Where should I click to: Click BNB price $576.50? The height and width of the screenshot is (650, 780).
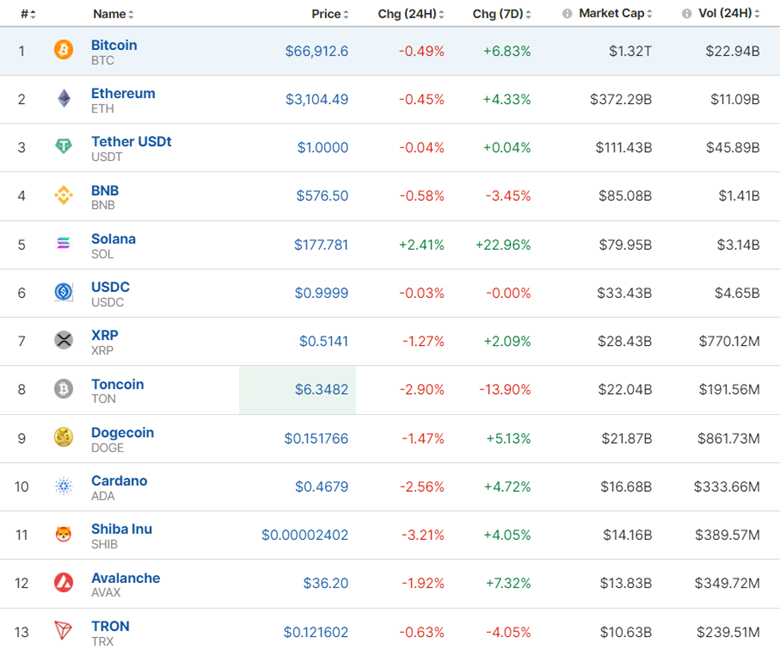pyautogui.click(x=322, y=196)
